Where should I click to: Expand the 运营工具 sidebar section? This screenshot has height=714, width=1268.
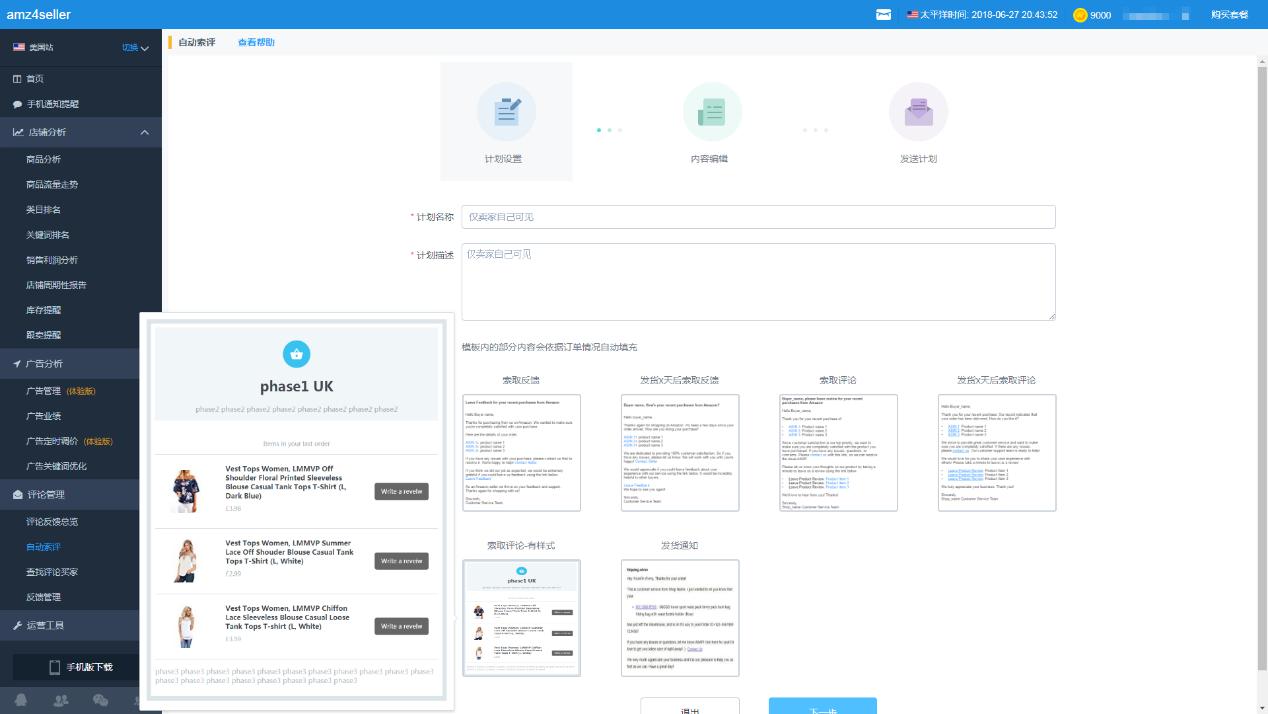coord(80,625)
